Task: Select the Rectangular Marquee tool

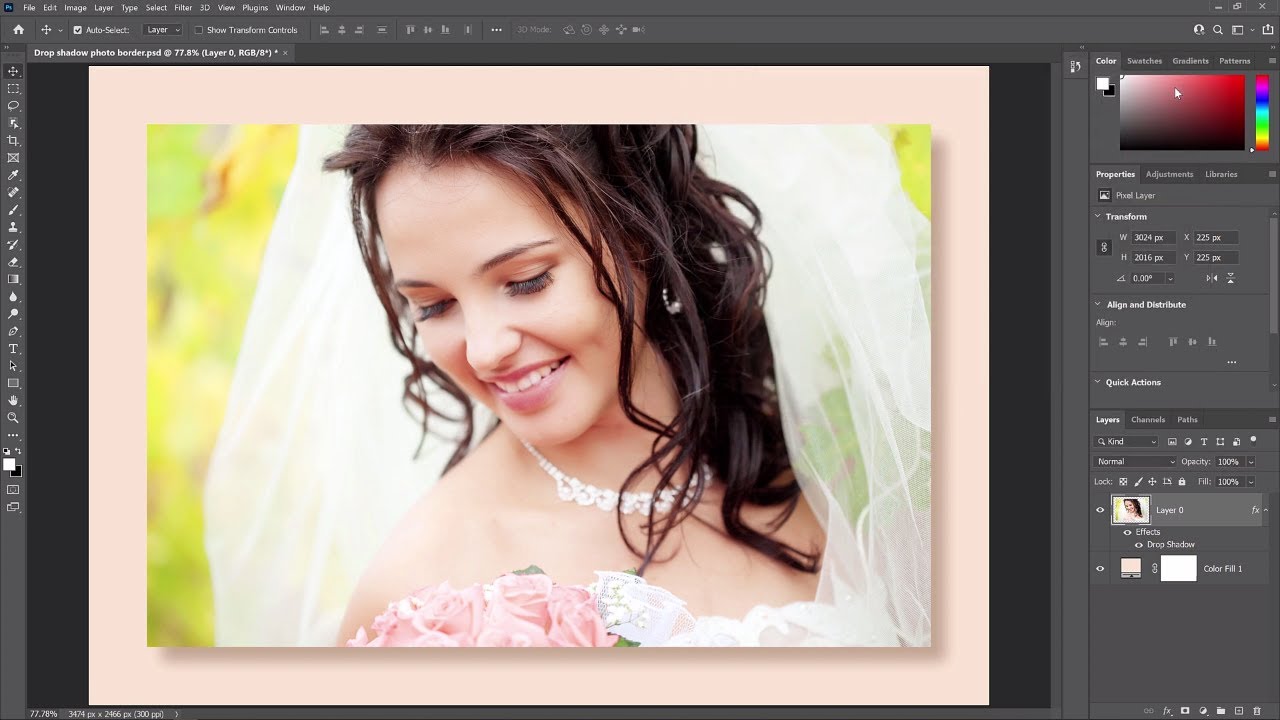Action: coord(13,89)
